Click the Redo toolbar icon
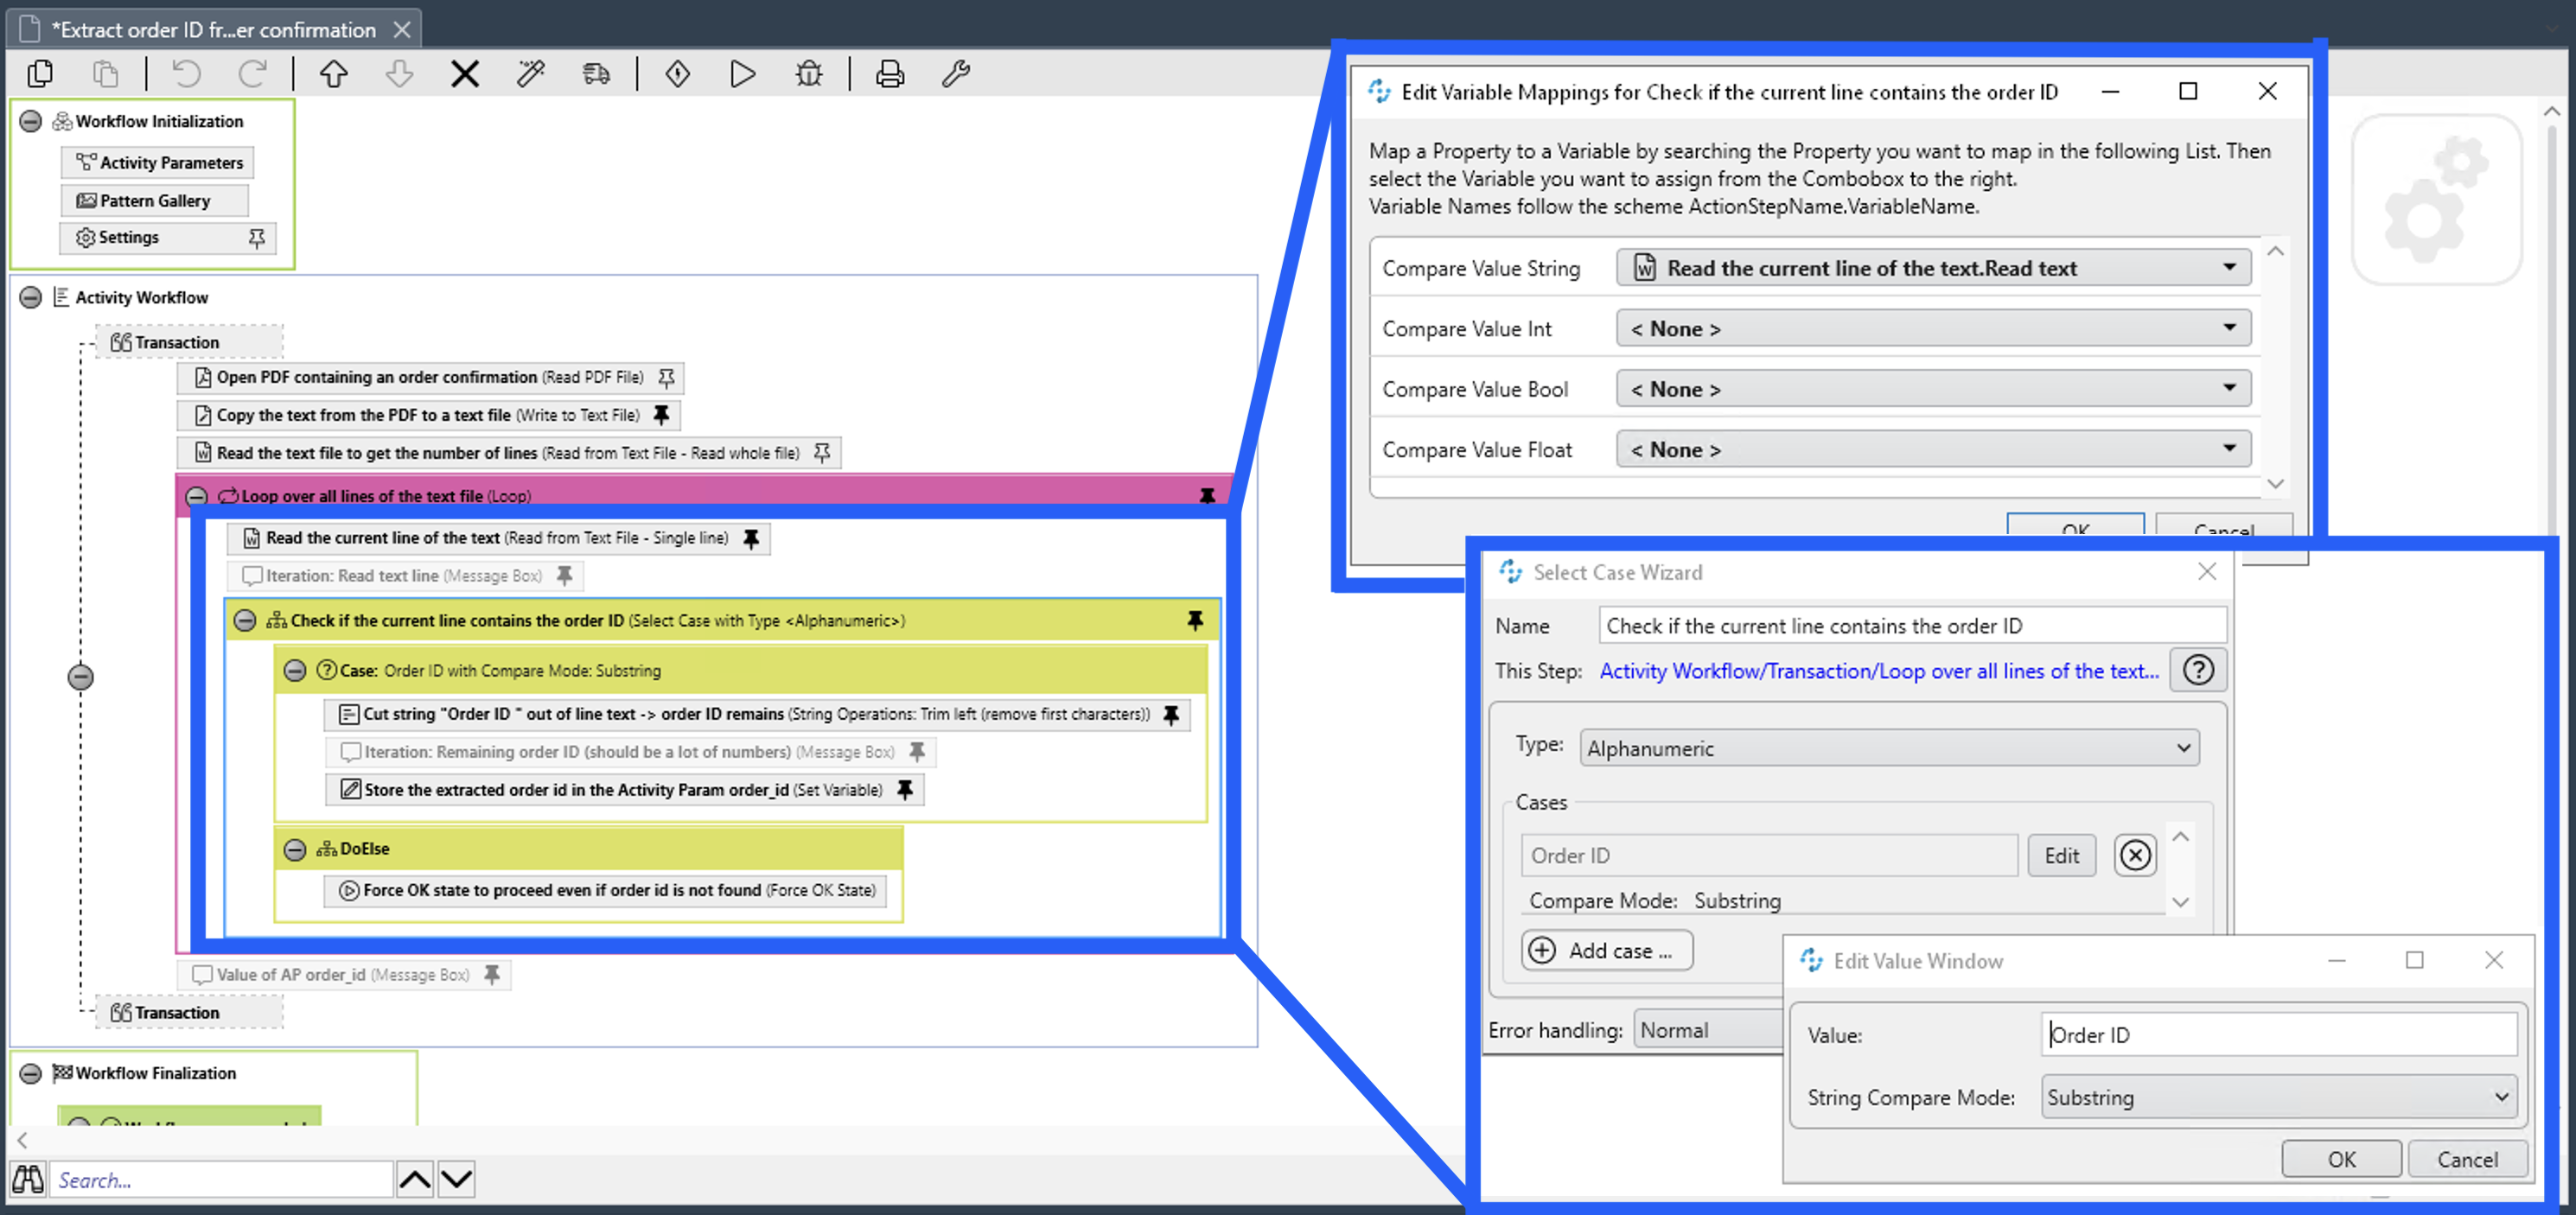The image size is (2576, 1215). coord(255,73)
